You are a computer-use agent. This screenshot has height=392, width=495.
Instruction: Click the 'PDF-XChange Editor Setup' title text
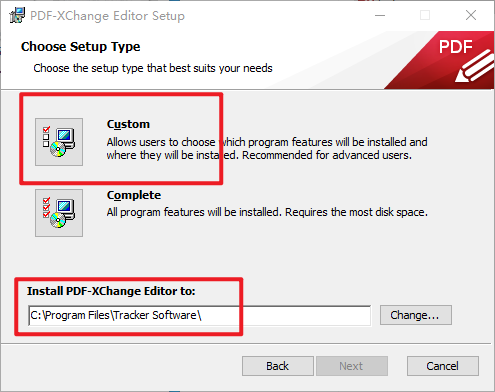(x=107, y=16)
